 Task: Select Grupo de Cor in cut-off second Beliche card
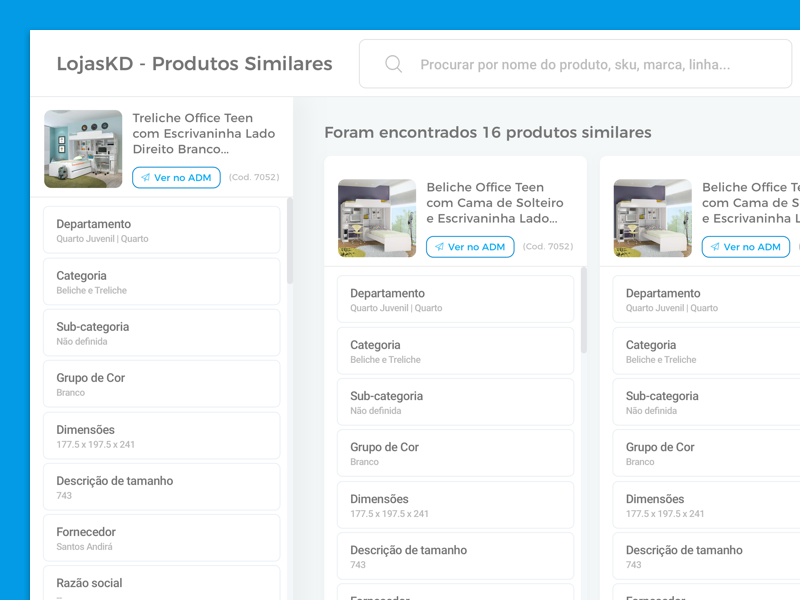[x=706, y=453]
